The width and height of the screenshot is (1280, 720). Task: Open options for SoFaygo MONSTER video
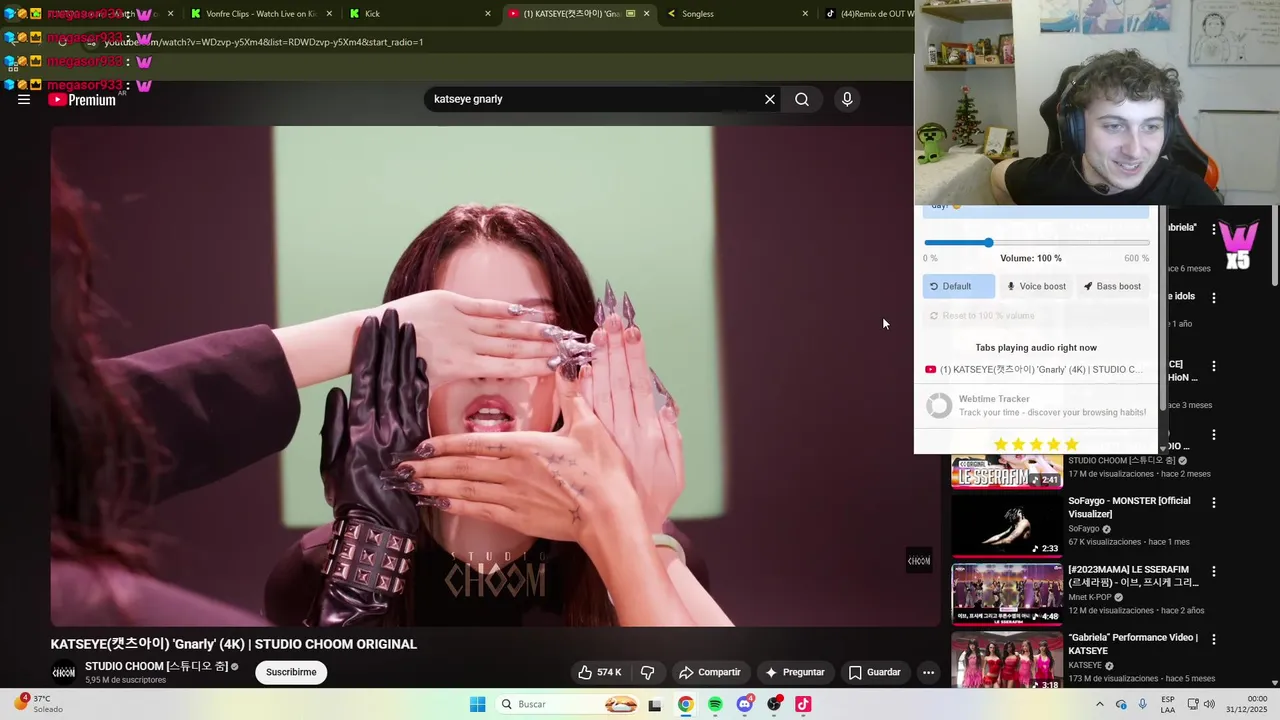[x=1214, y=503]
